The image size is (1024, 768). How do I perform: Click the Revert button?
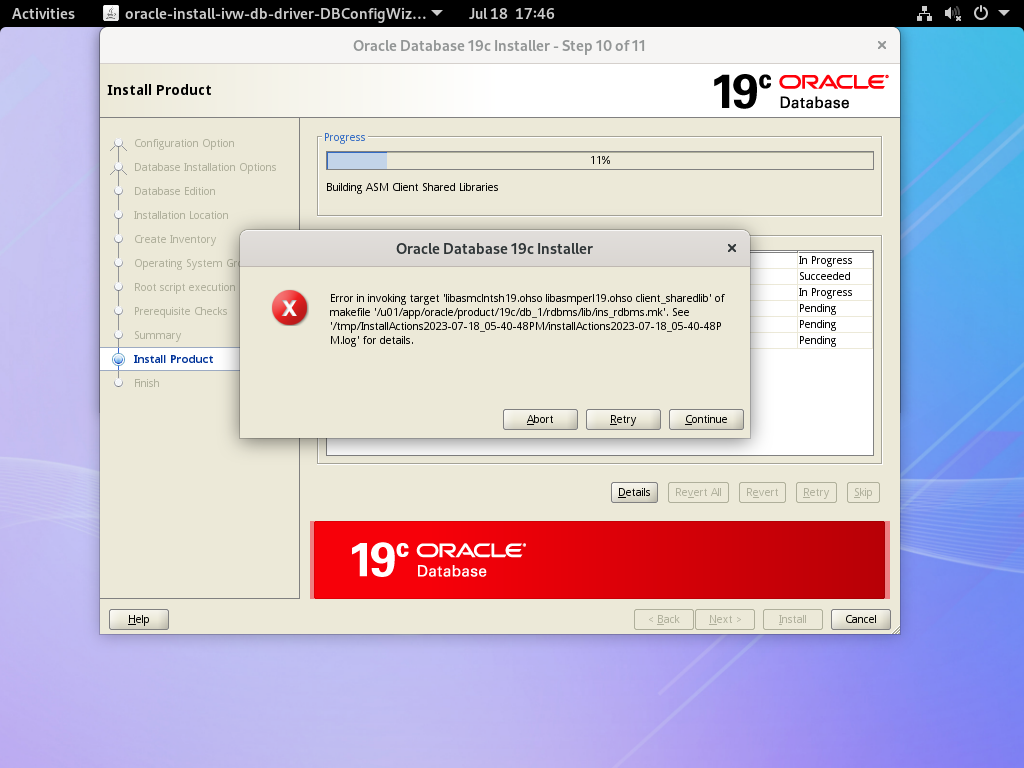[x=762, y=492]
